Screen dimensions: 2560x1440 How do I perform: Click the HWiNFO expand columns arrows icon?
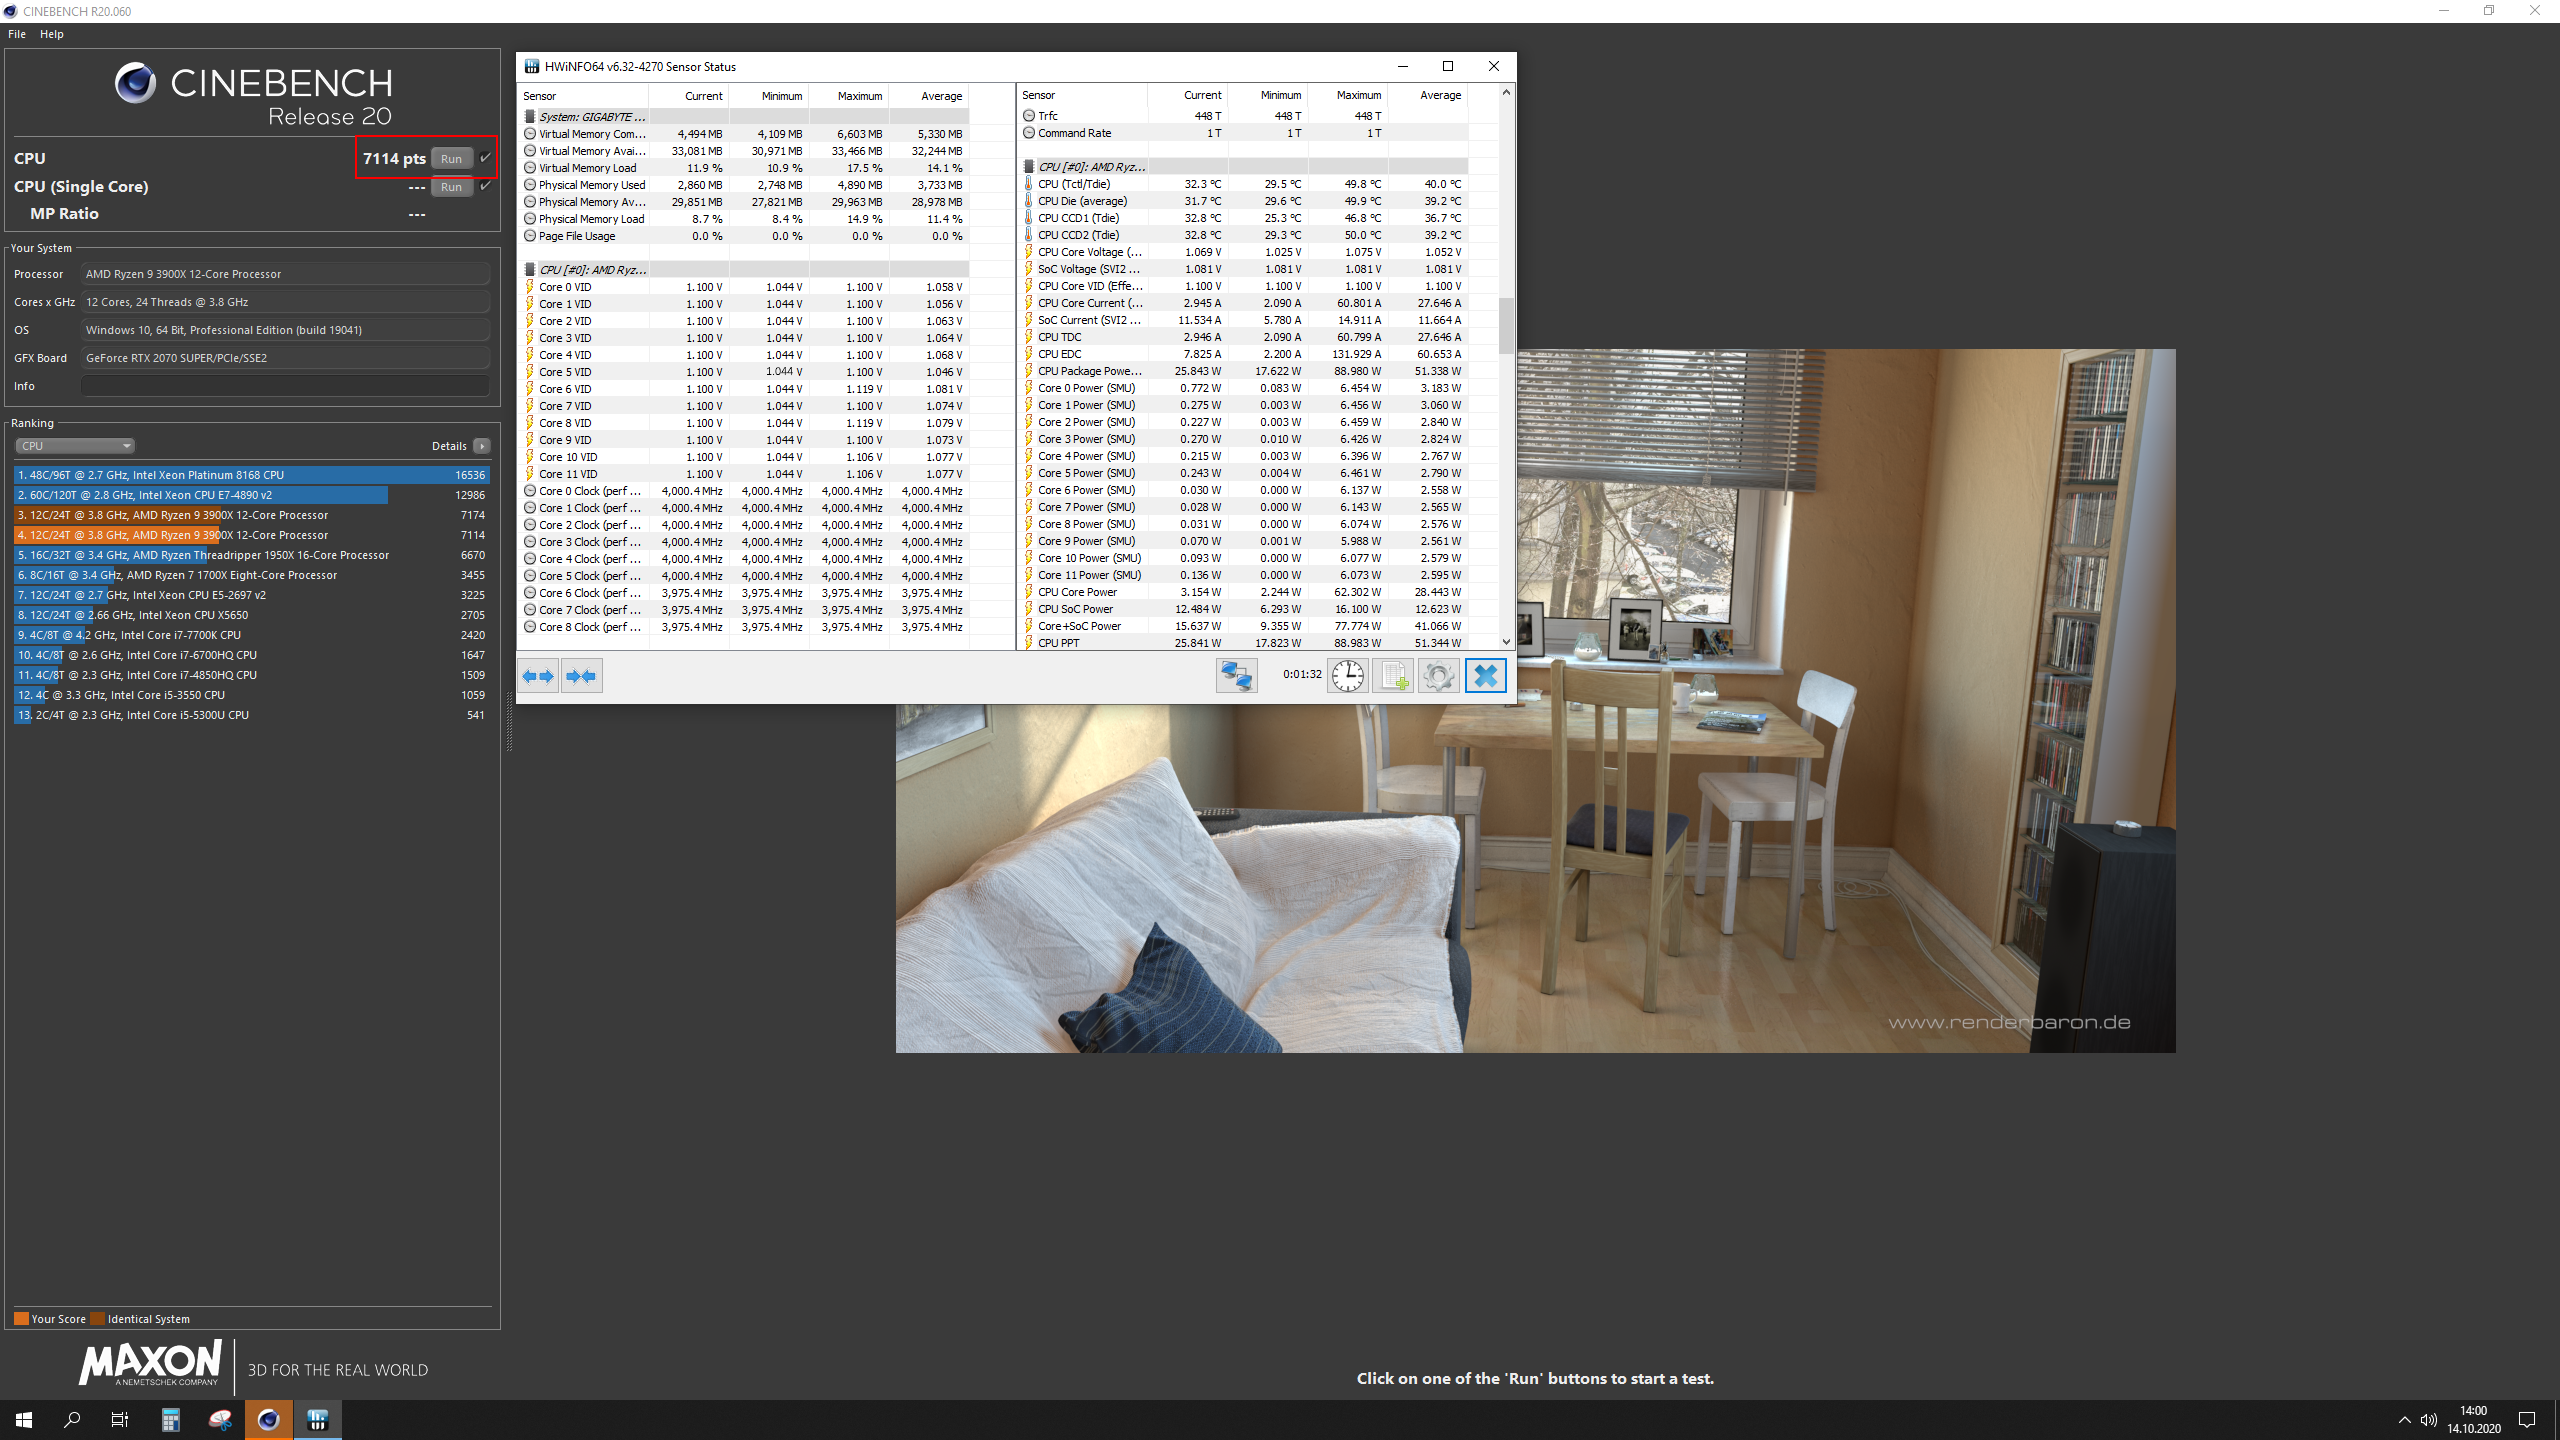coord(538,676)
